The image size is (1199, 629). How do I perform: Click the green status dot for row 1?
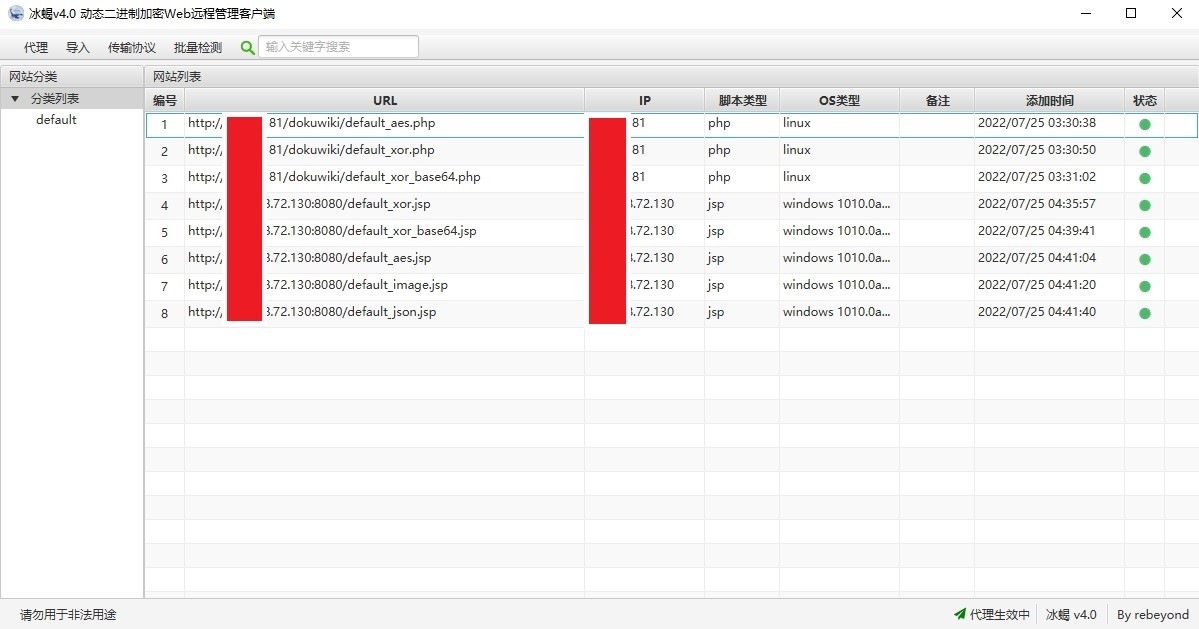pyautogui.click(x=1145, y=124)
